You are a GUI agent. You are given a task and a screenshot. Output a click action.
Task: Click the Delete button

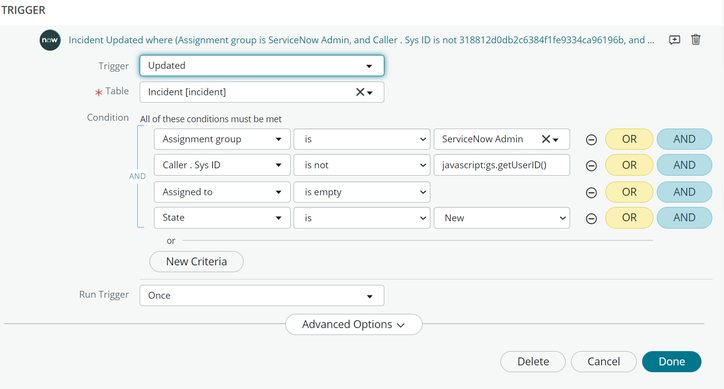pyautogui.click(x=533, y=361)
